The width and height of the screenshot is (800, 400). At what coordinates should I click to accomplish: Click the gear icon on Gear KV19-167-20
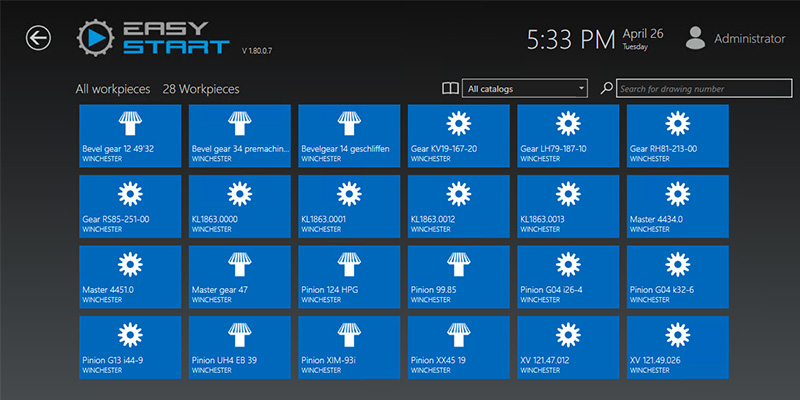point(459,123)
